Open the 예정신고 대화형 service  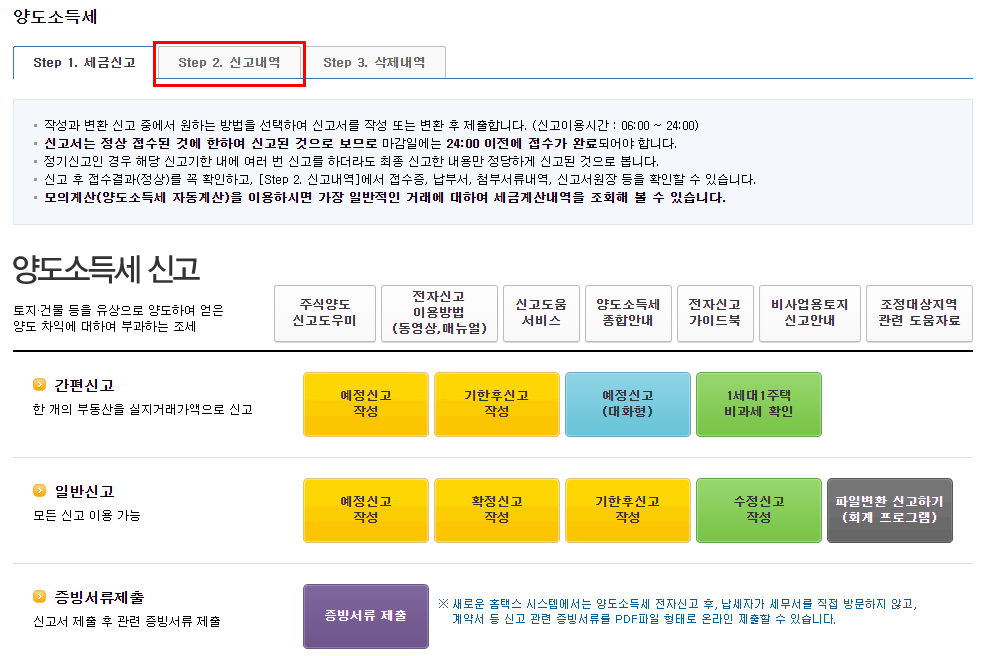tap(627, 404)
